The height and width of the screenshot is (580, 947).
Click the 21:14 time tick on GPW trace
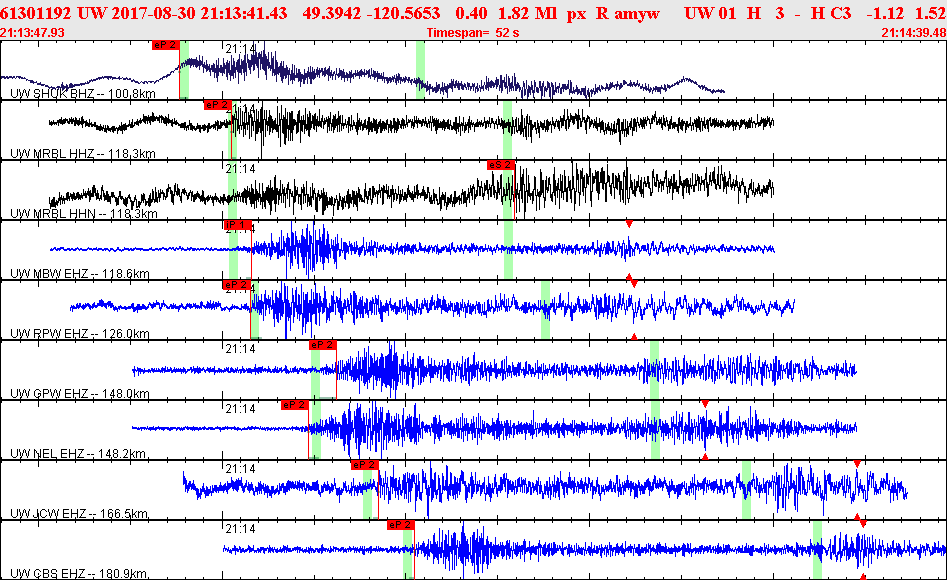[240, 349]
